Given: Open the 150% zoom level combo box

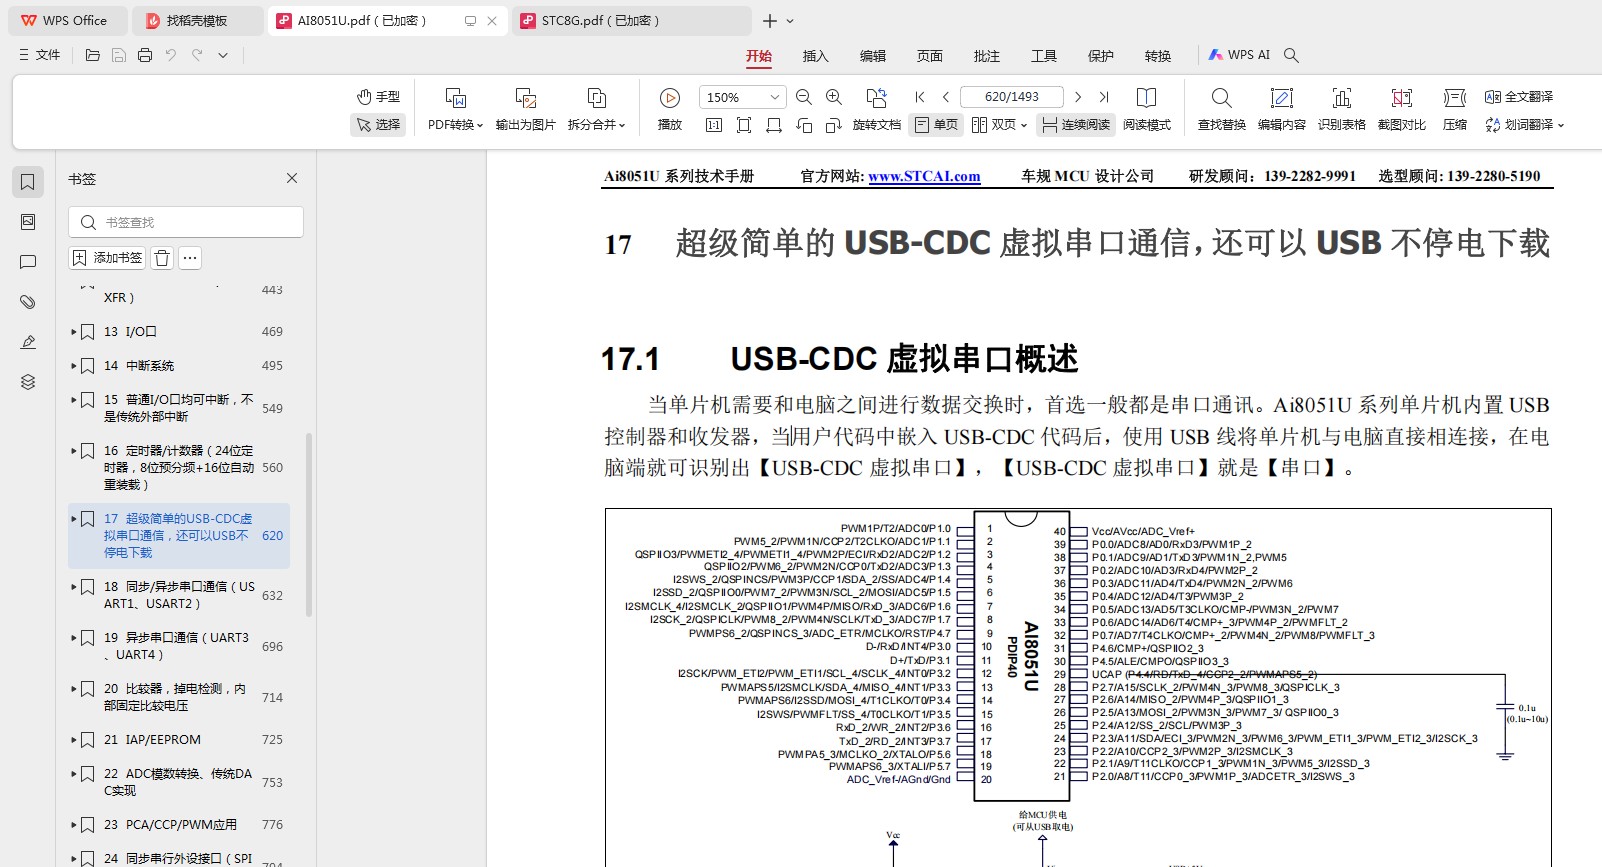Looking at the screenshot, I should (x=742, y=97).
